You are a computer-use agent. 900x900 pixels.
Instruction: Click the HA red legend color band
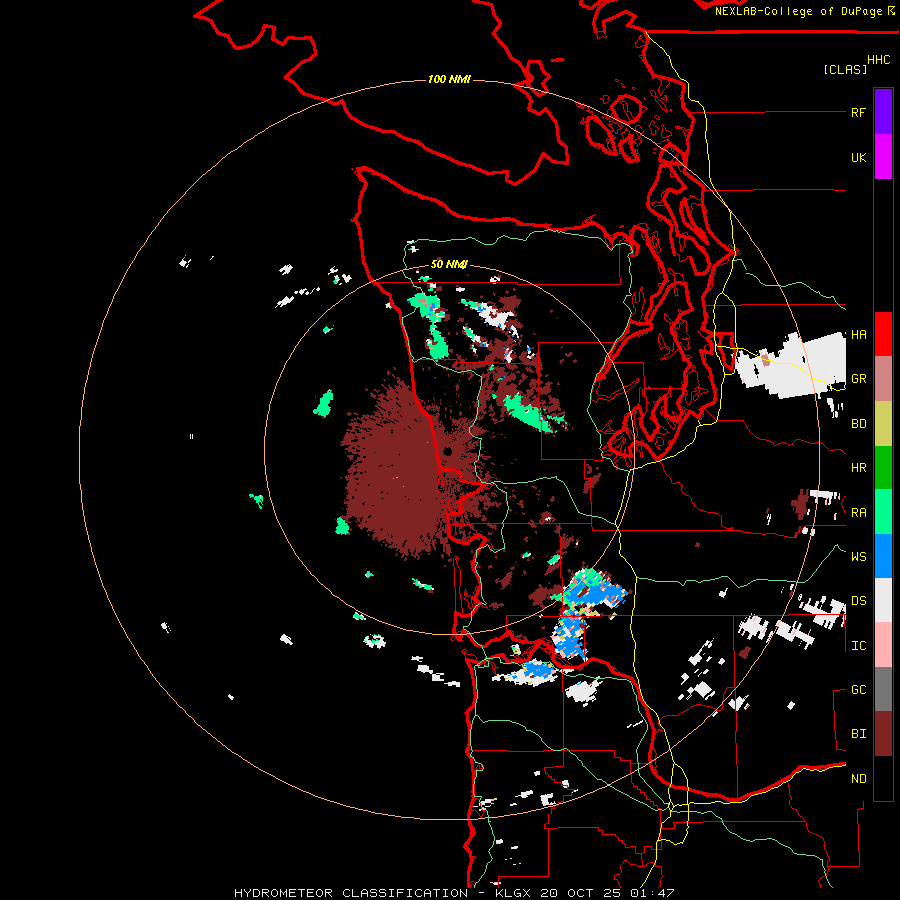pyautogui.click(x=883, y=334)
